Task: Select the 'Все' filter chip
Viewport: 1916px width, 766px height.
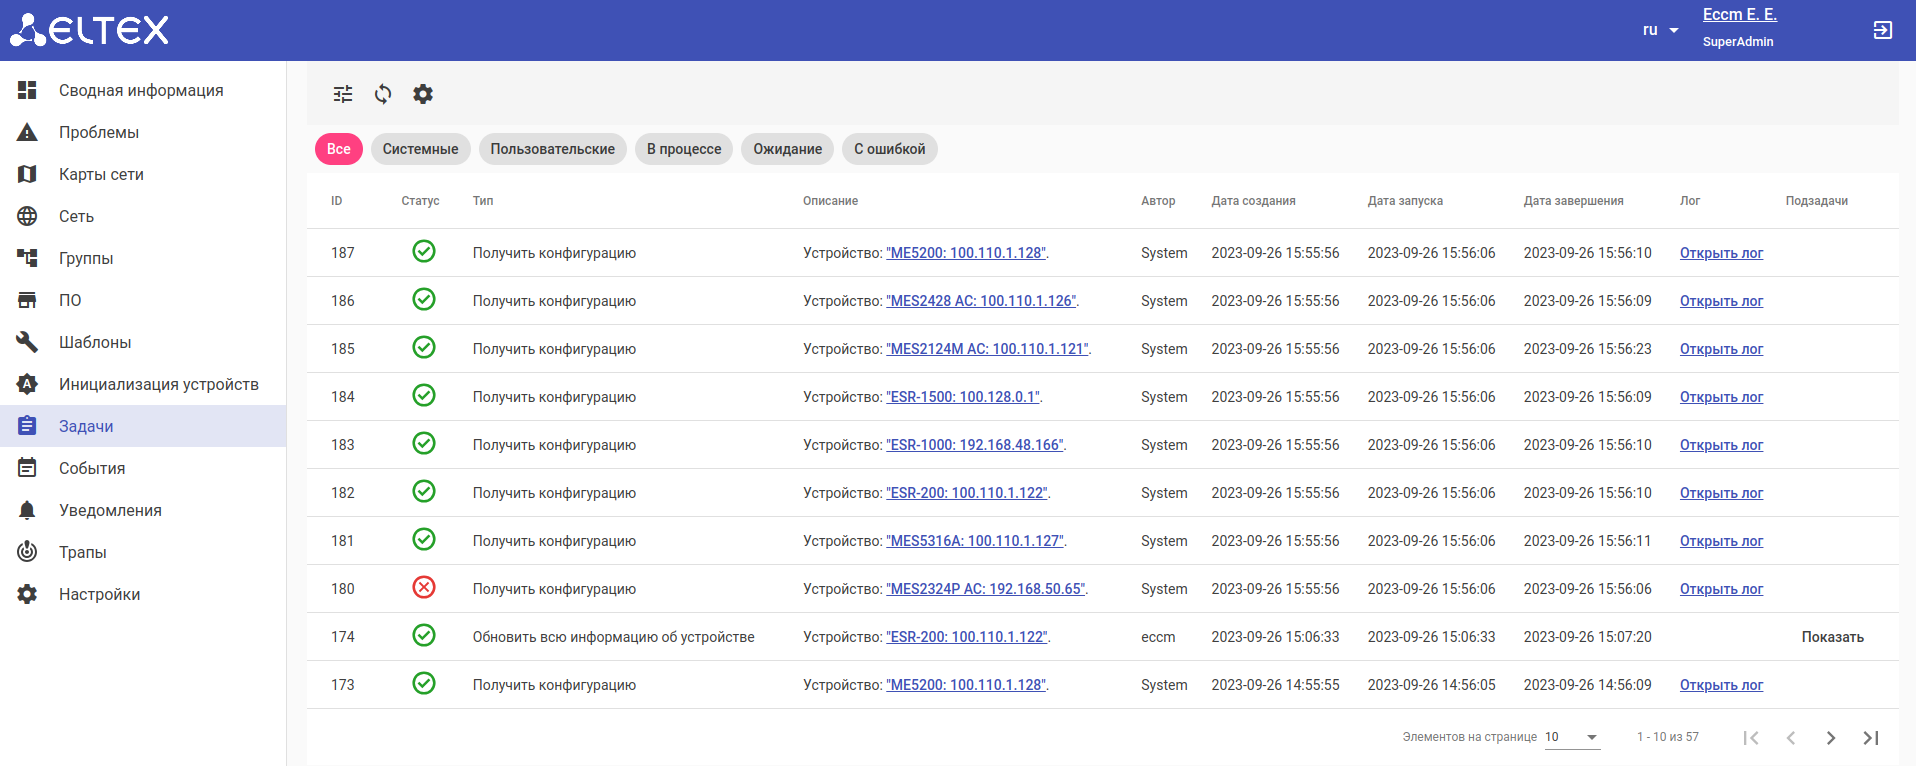Action: (339, 149)
